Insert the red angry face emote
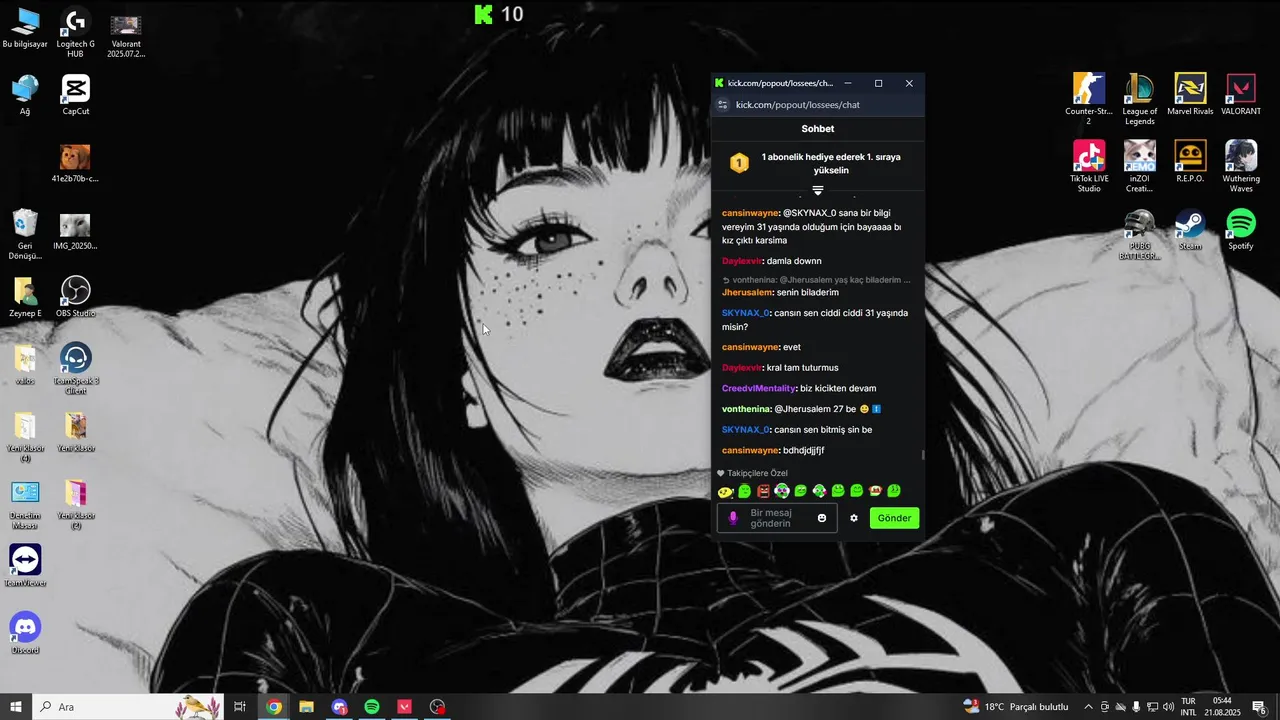The height and width of the screenshot is (720, 1280). [x=763, y=491]
